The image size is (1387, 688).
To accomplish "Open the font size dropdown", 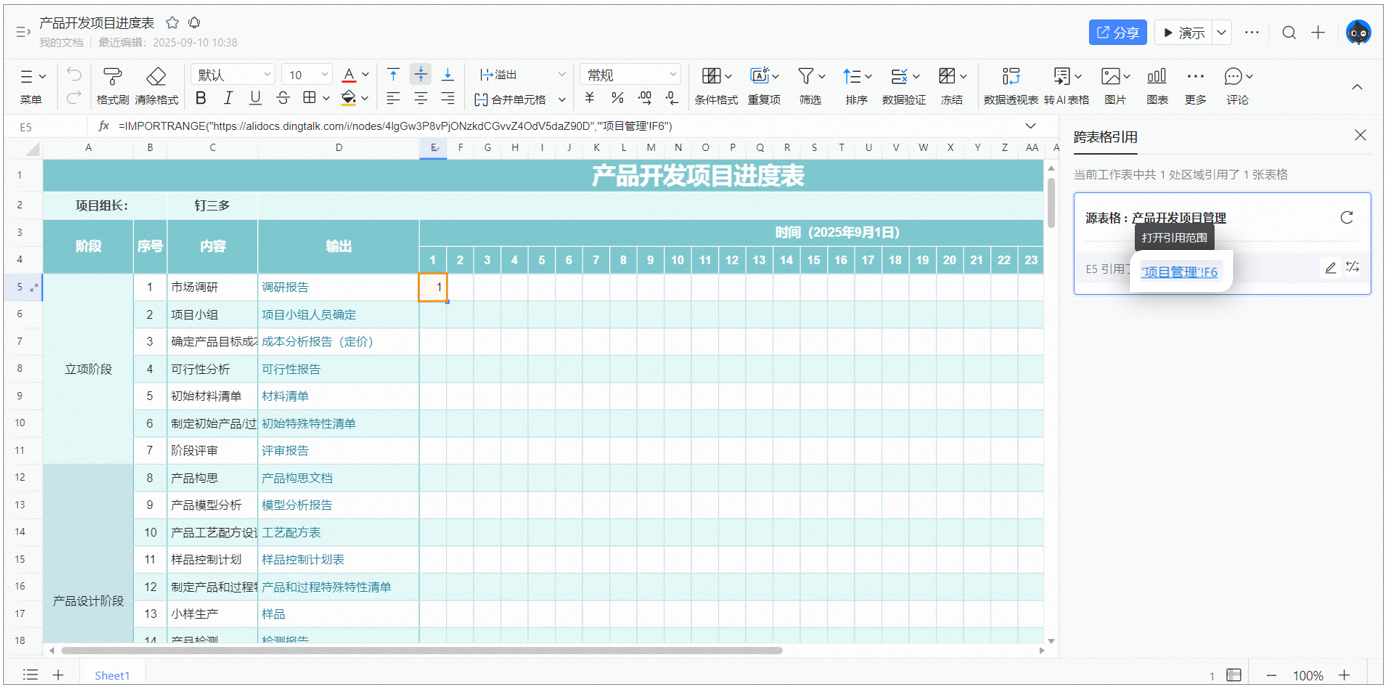I will (x=307, y=75).
